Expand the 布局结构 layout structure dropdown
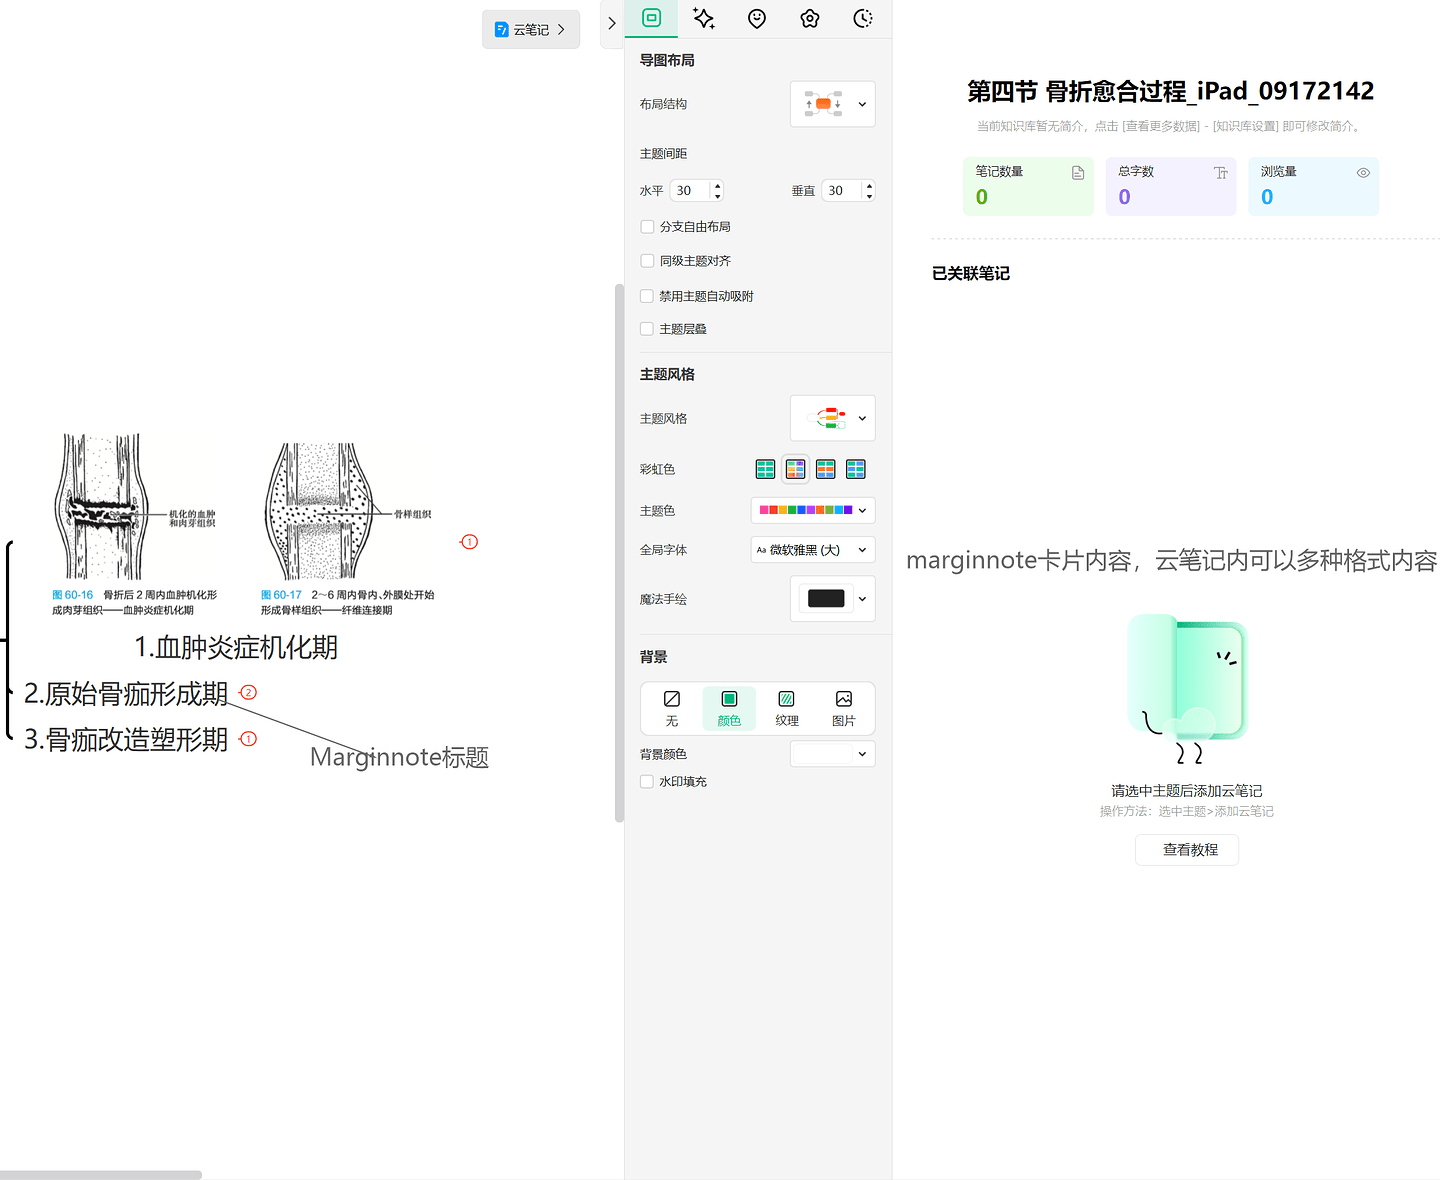This screenshot has height=1180, width=1440. [832, 104]
